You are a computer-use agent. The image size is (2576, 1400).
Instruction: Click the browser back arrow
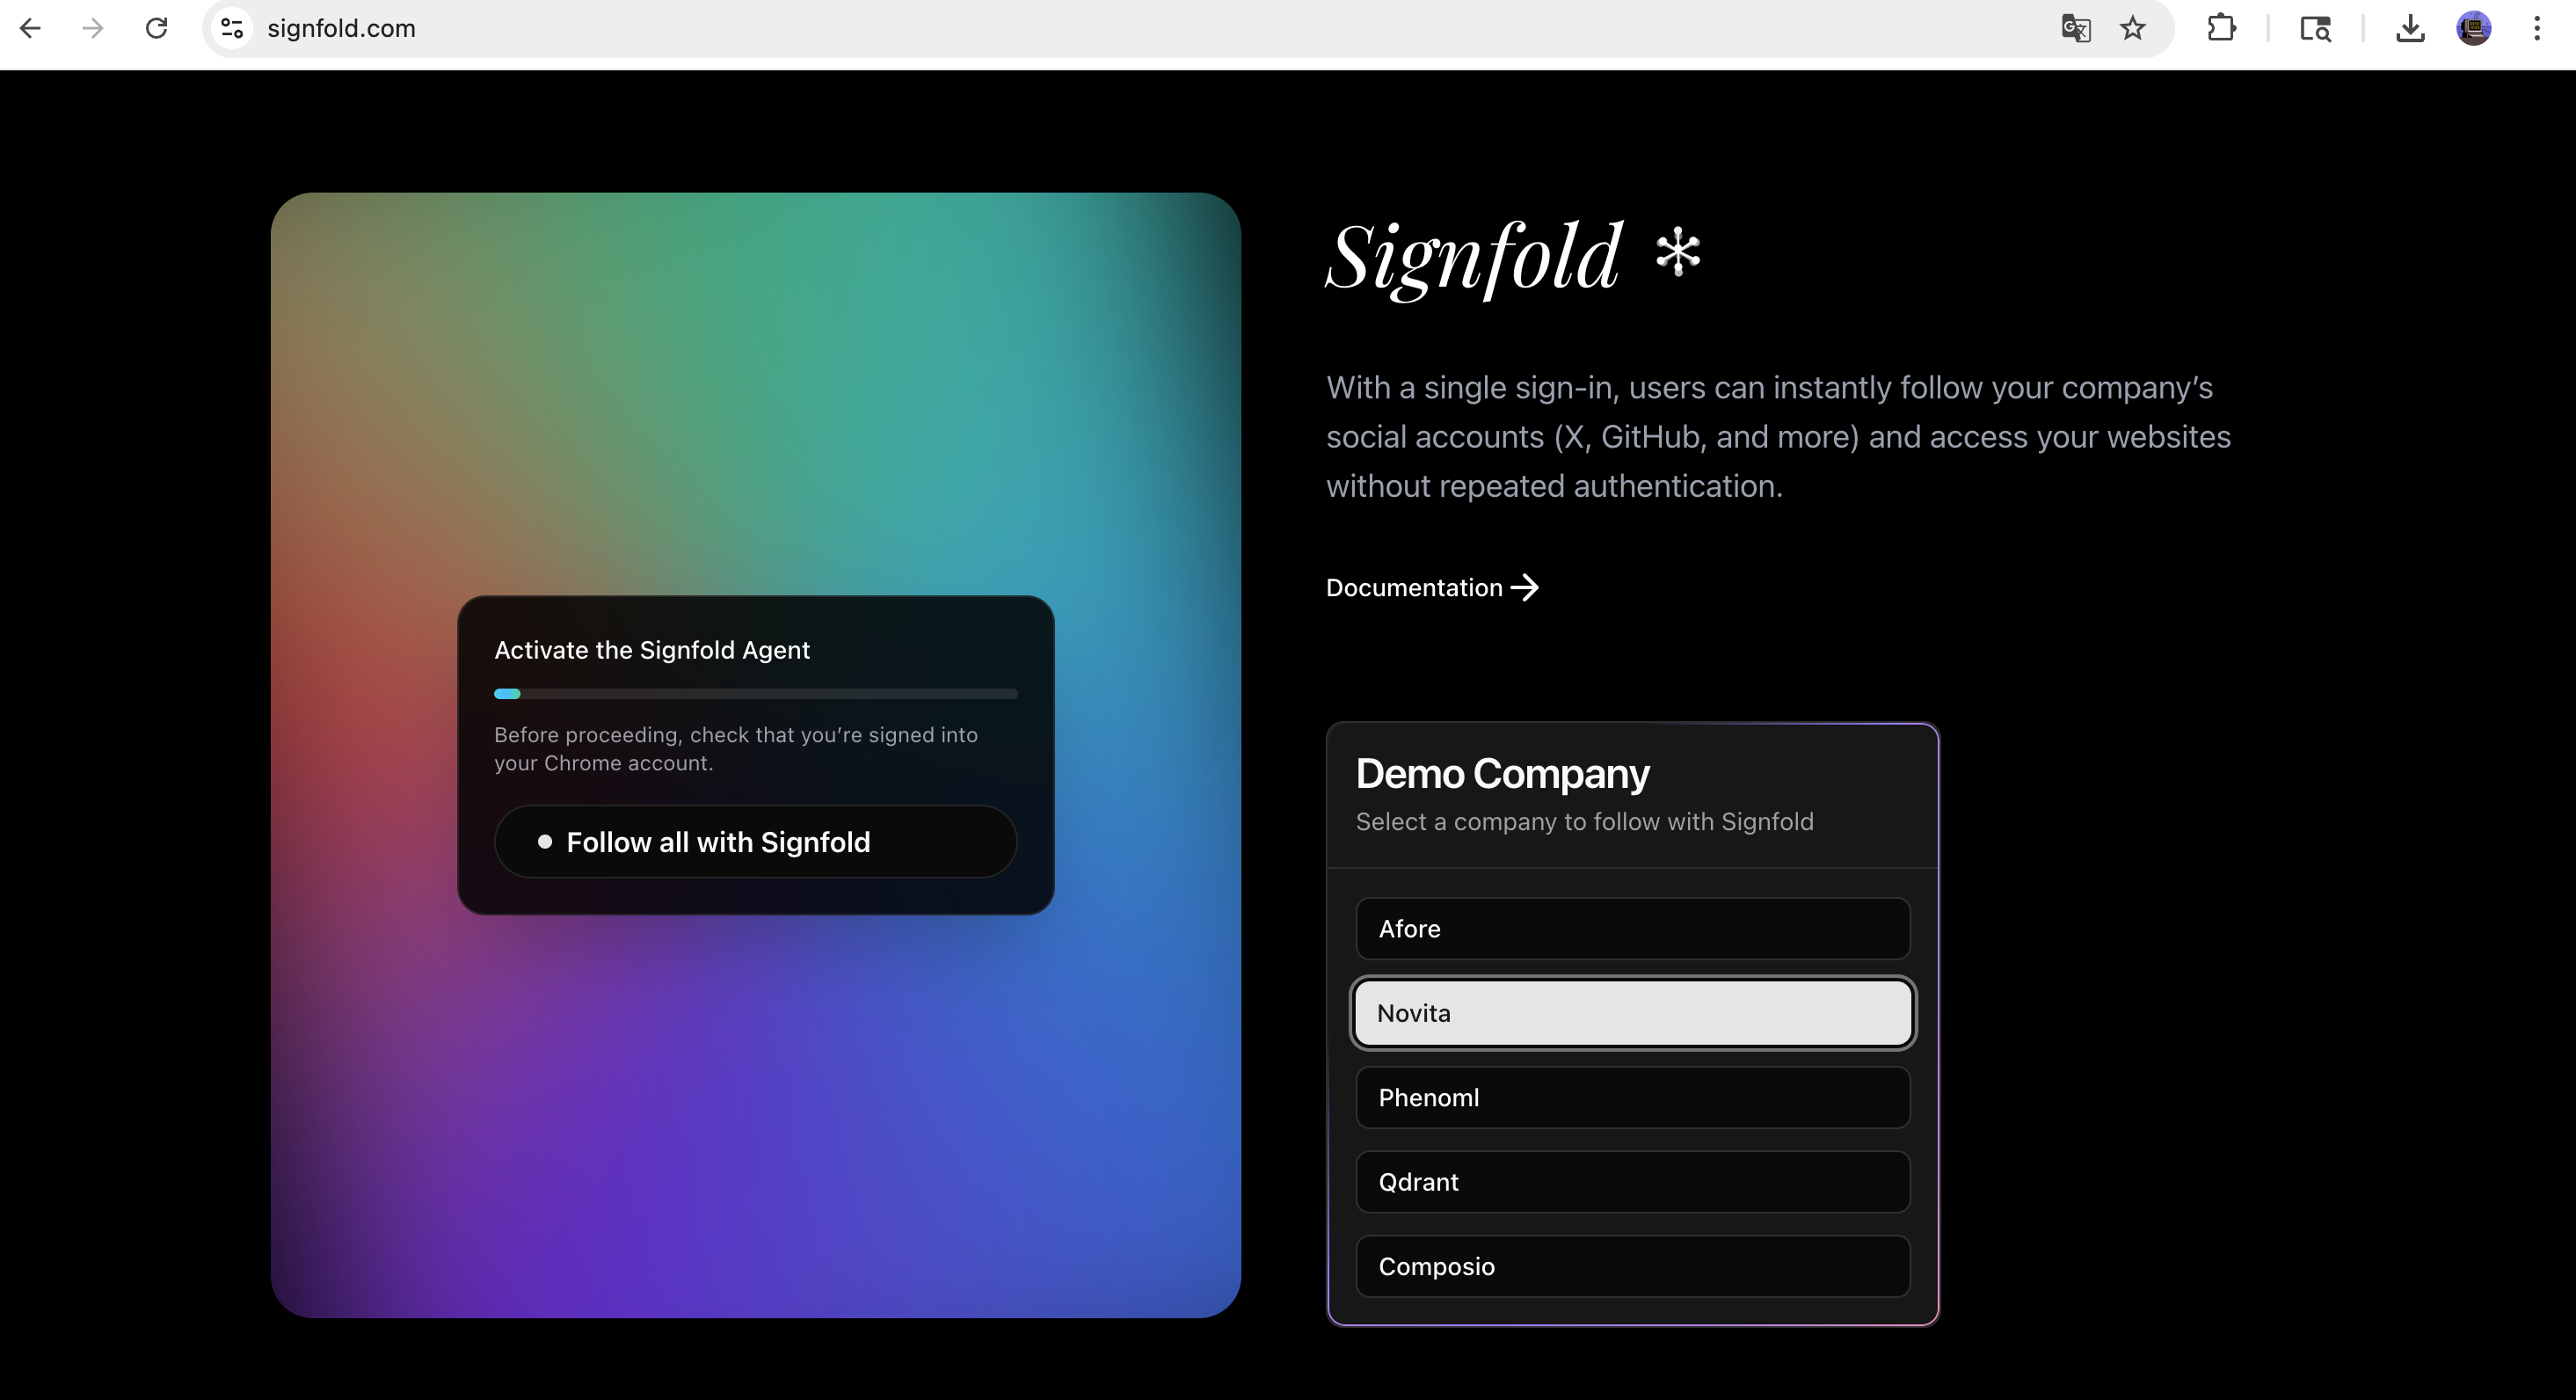click(x=30, y=28)
